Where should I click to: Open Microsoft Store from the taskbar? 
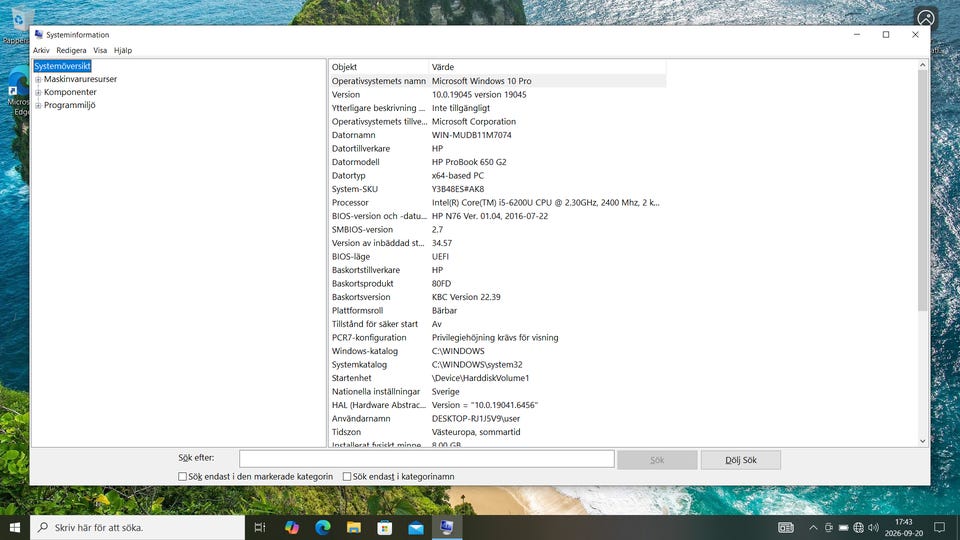[384, 527]
